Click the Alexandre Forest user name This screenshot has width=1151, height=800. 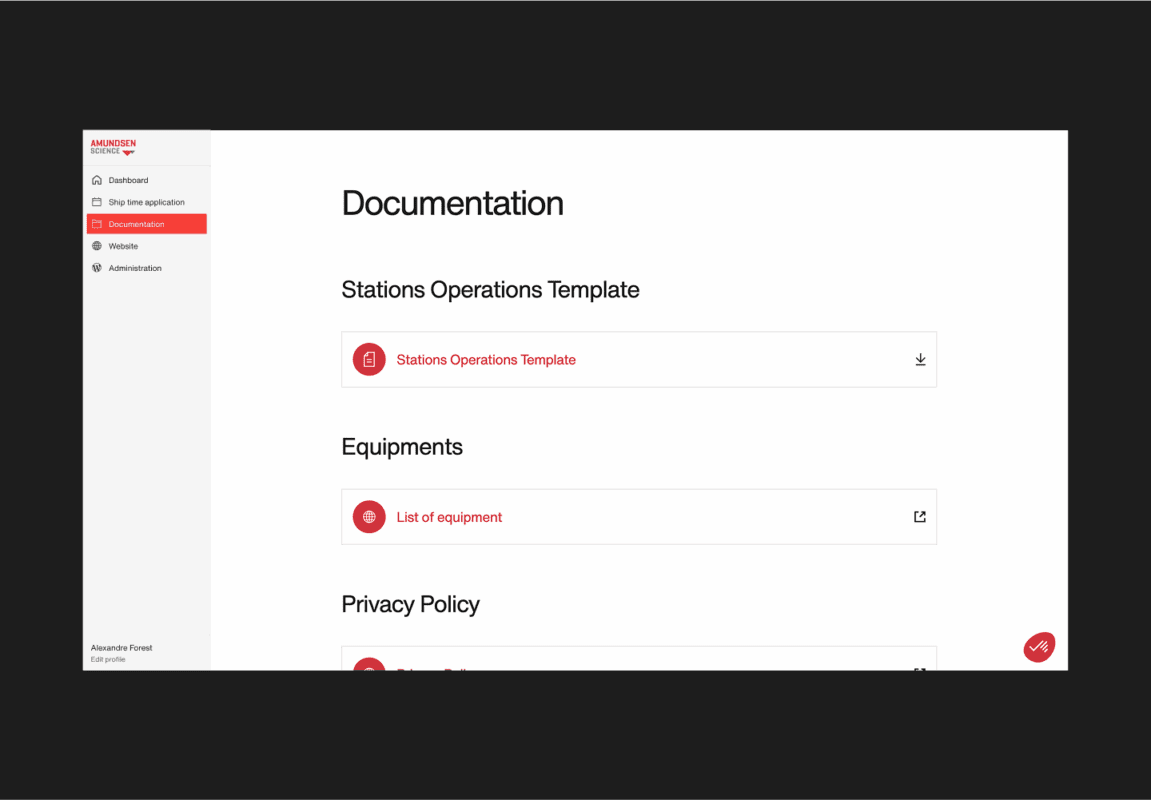click(122, 648)
